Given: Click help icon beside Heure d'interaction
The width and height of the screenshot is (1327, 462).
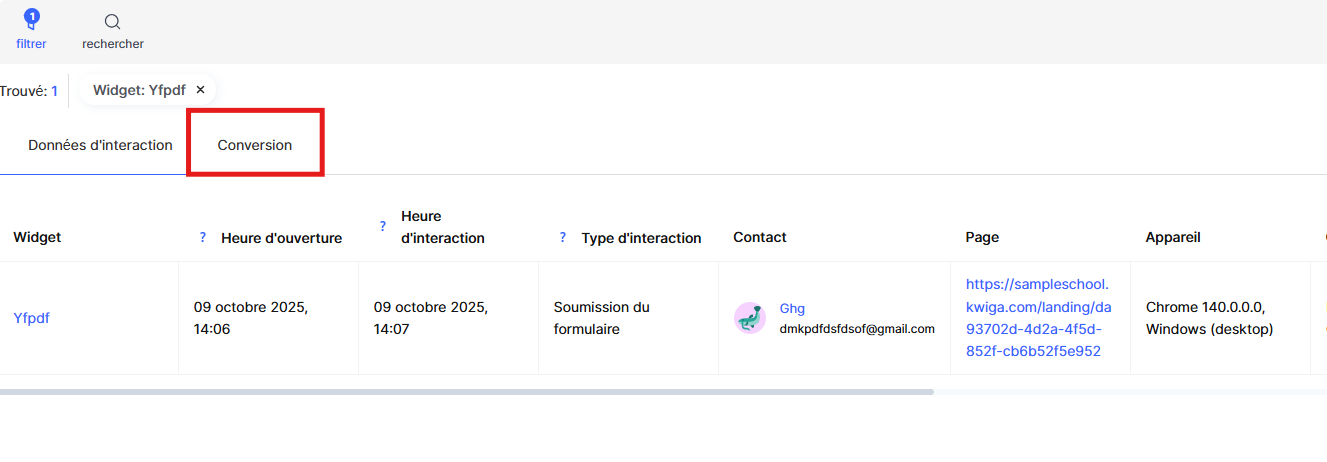Looking at the screenshot, I should click(x=383, y=227).
